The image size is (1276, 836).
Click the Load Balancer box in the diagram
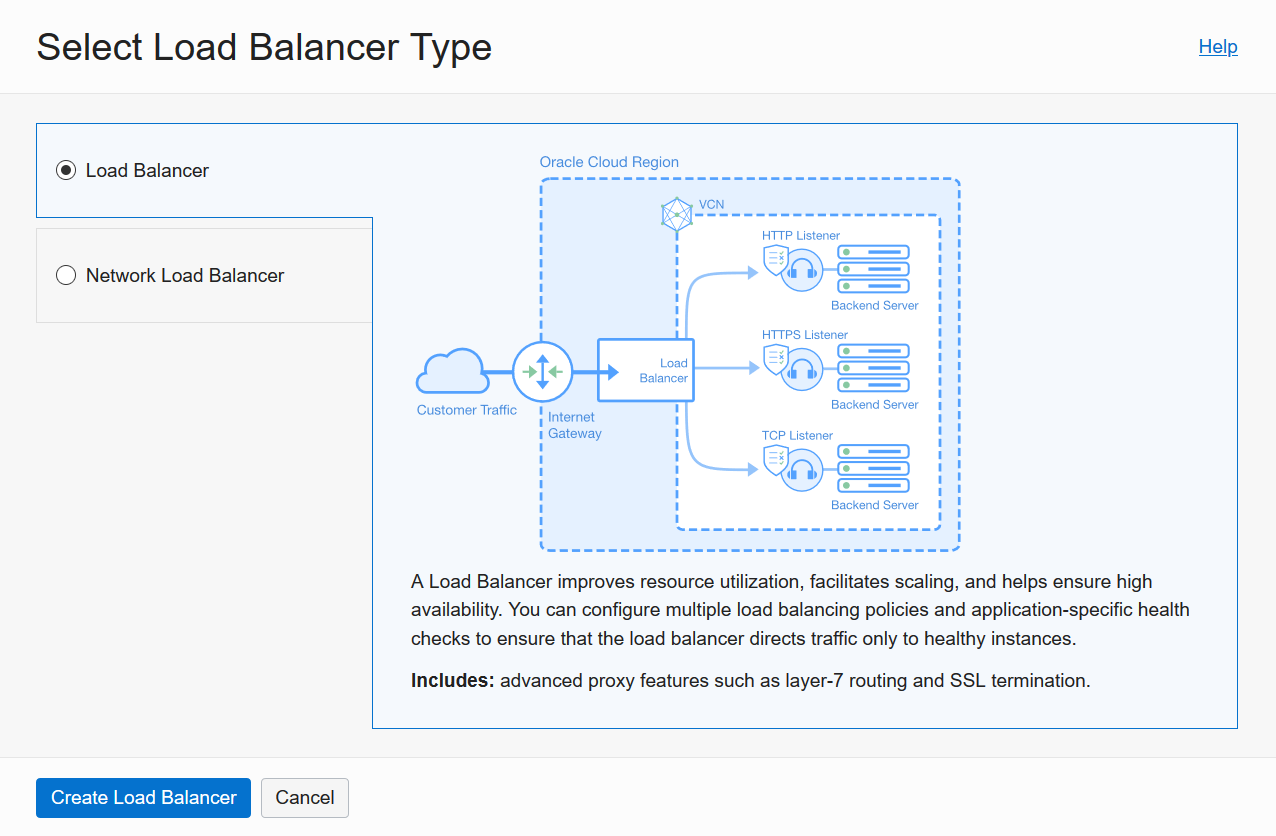tap(645, 371)
